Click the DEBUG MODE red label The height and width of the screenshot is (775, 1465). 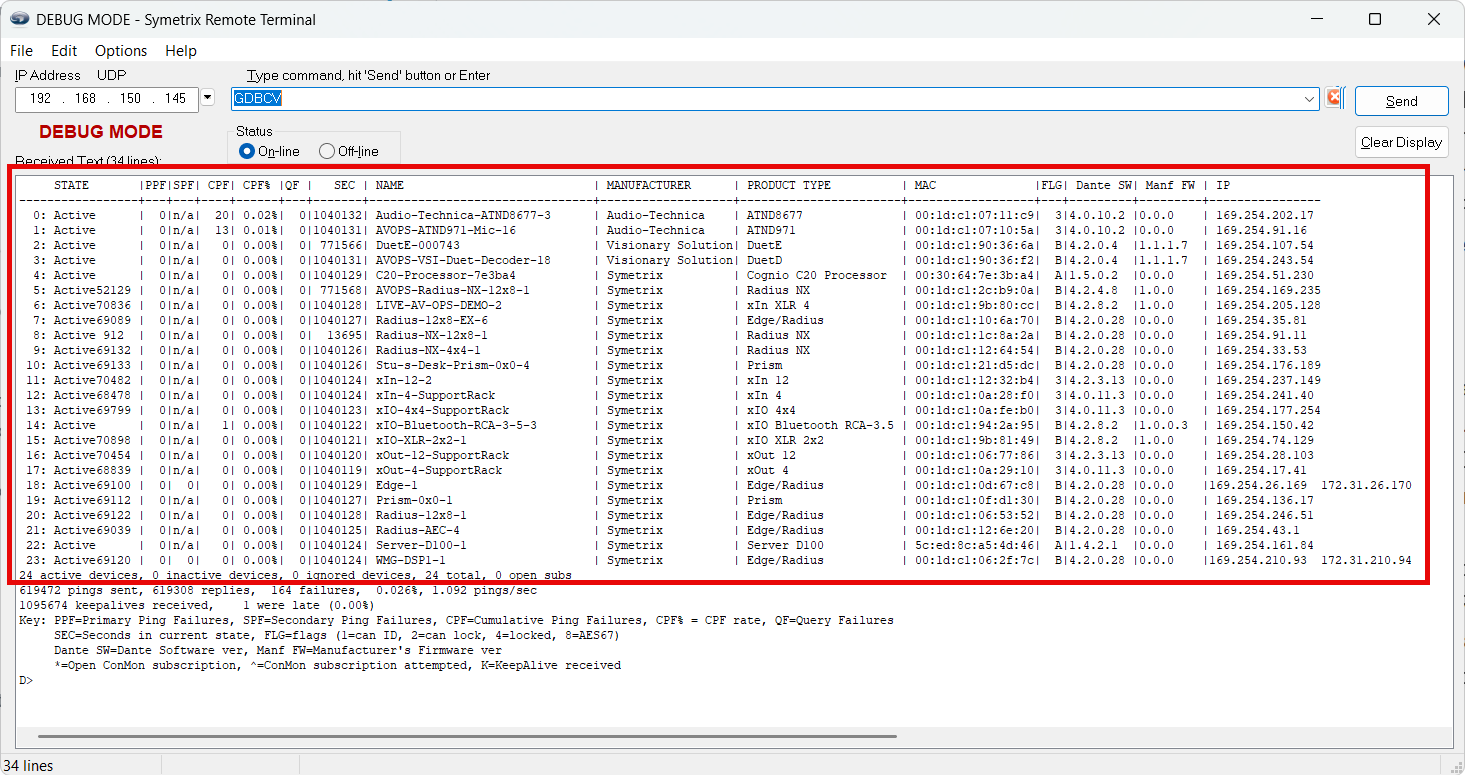(101, 132)
